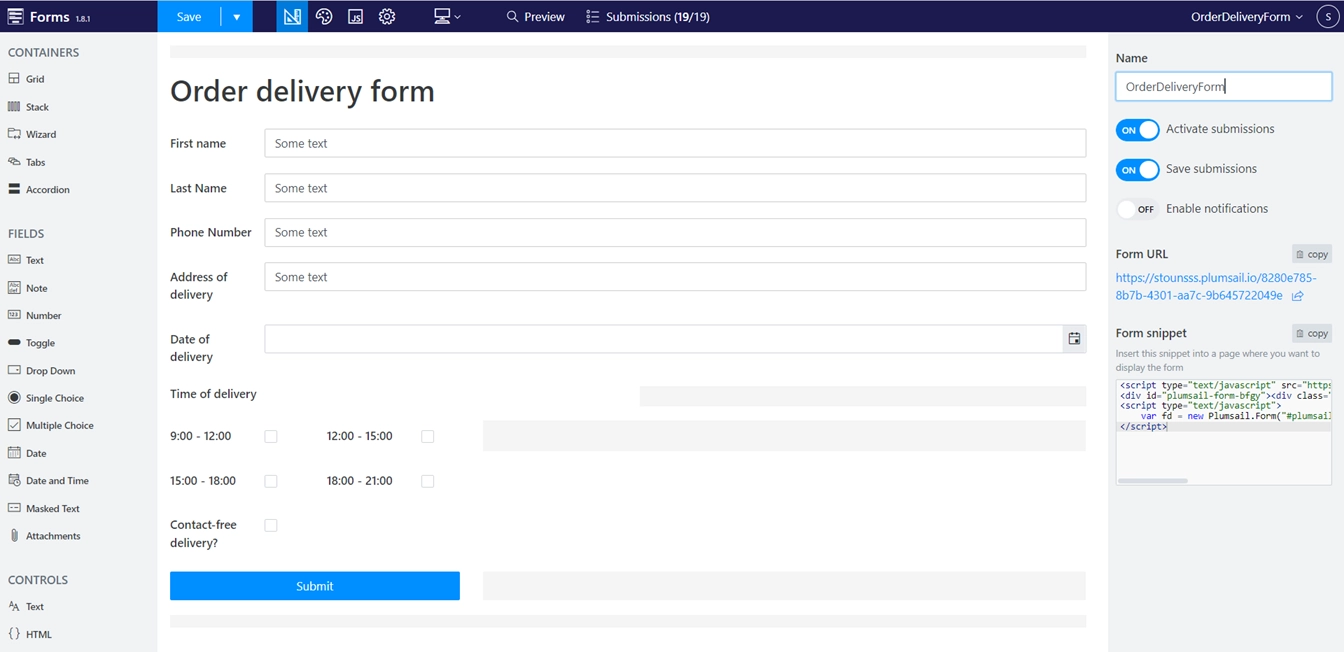The image size is (1344, 652).
Task: Check the 15:00 - 18:00 checkbox
Action: pos(271,482)
